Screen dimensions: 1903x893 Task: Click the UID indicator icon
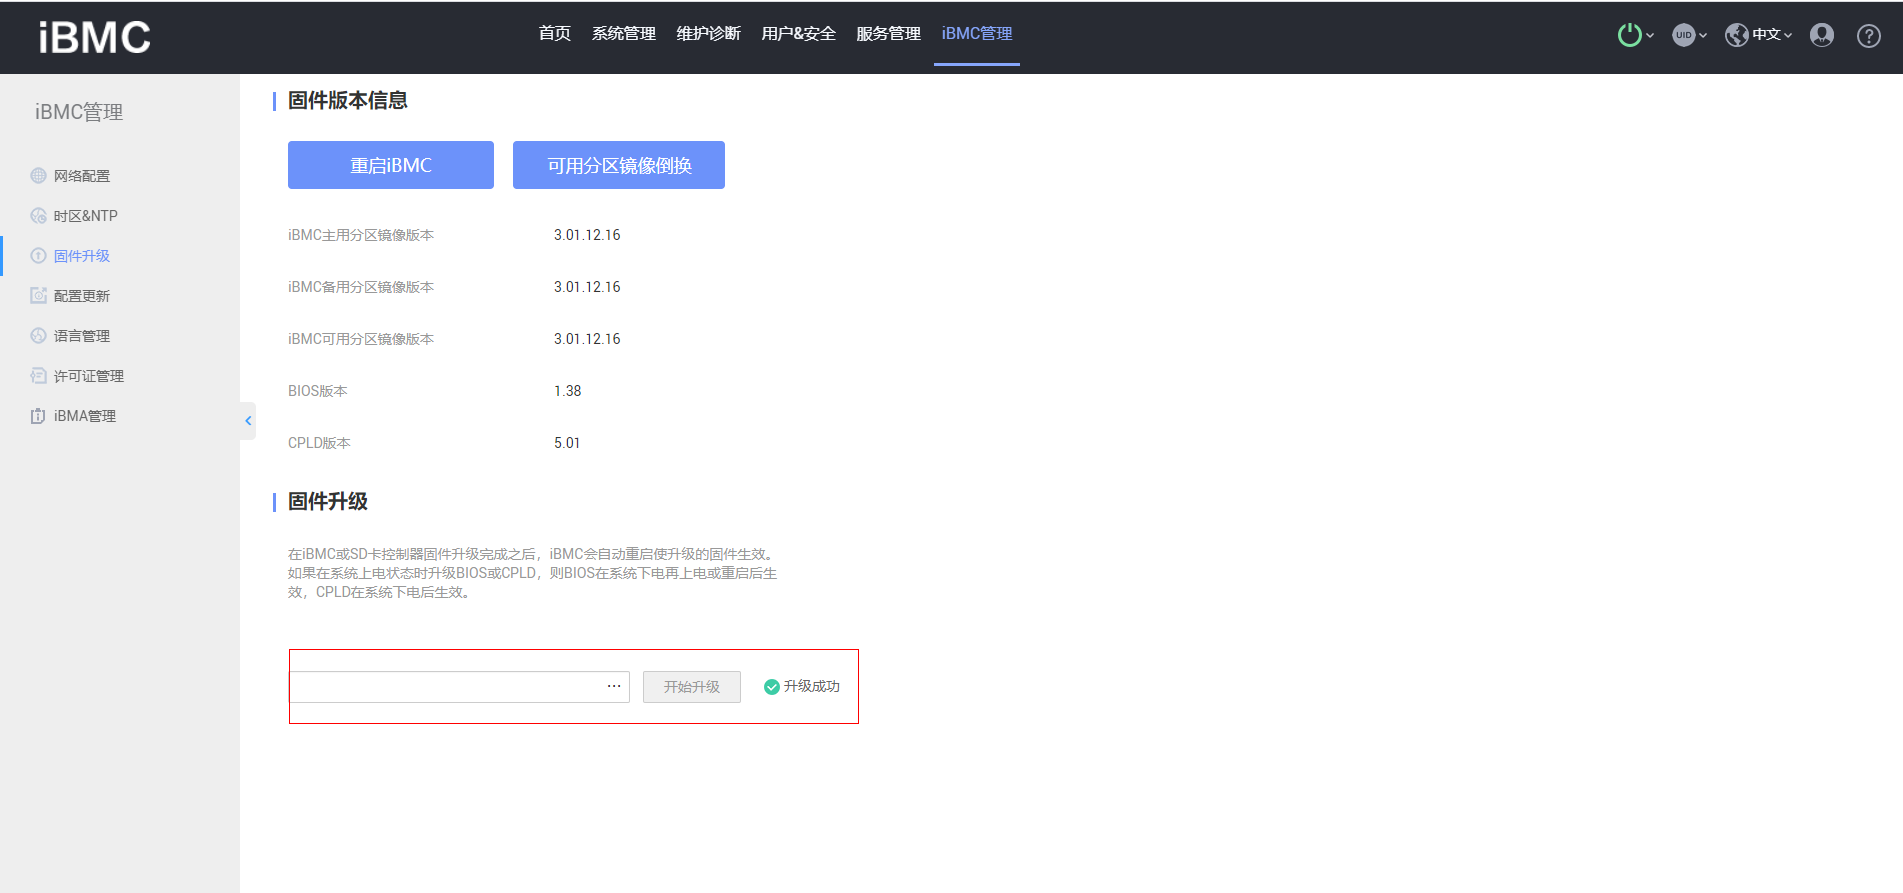click(1684, 35)
